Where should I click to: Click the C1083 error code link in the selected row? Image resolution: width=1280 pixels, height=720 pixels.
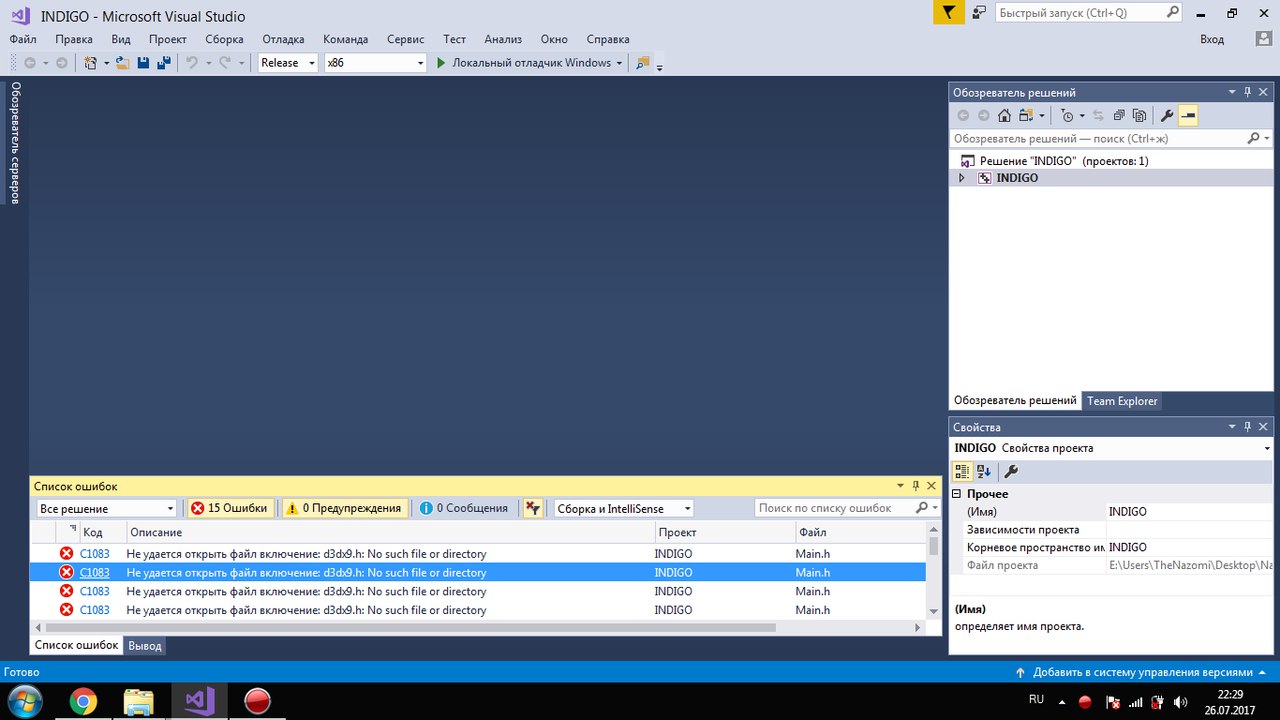coord(95,573)
